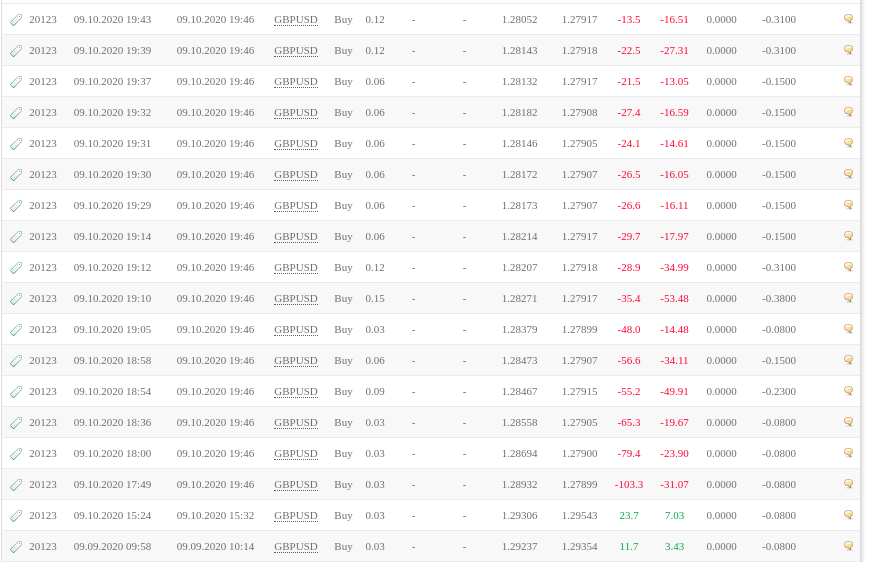
Task: Click the comment icon for the 18:36 trade
Action: pos(848,422)
